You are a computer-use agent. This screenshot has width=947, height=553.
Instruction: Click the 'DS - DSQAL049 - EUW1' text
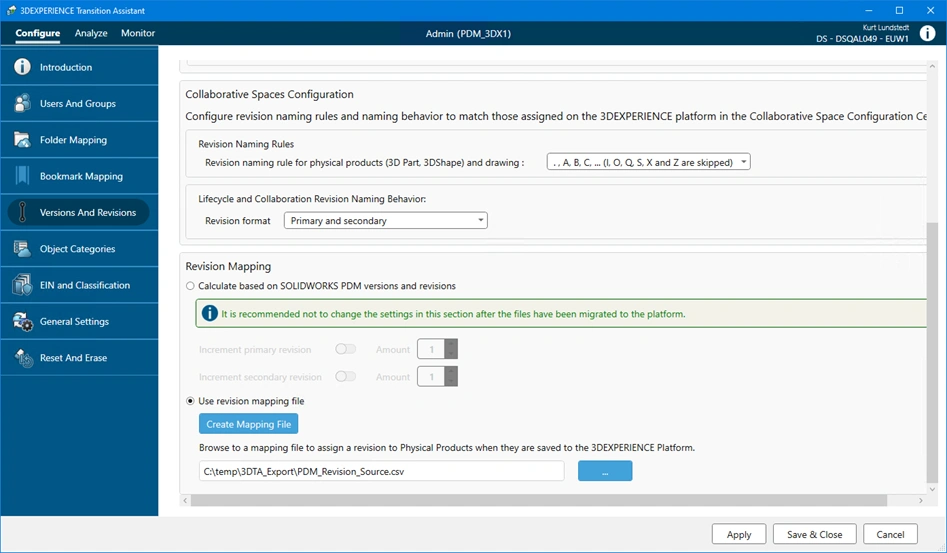862,39
